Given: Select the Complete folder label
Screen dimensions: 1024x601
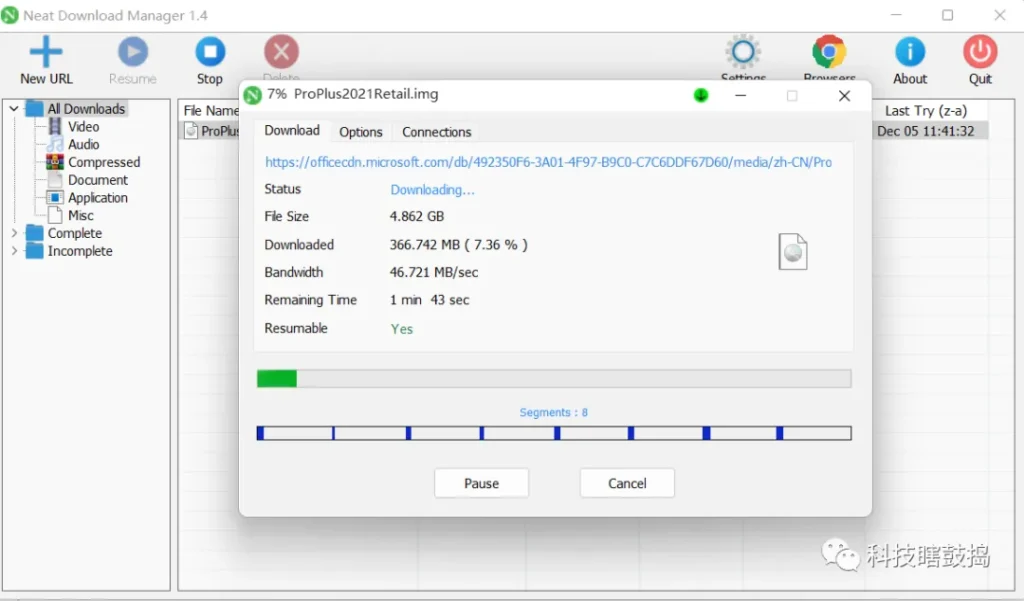Looking at the screenshot, I should [x=74, y=233].
